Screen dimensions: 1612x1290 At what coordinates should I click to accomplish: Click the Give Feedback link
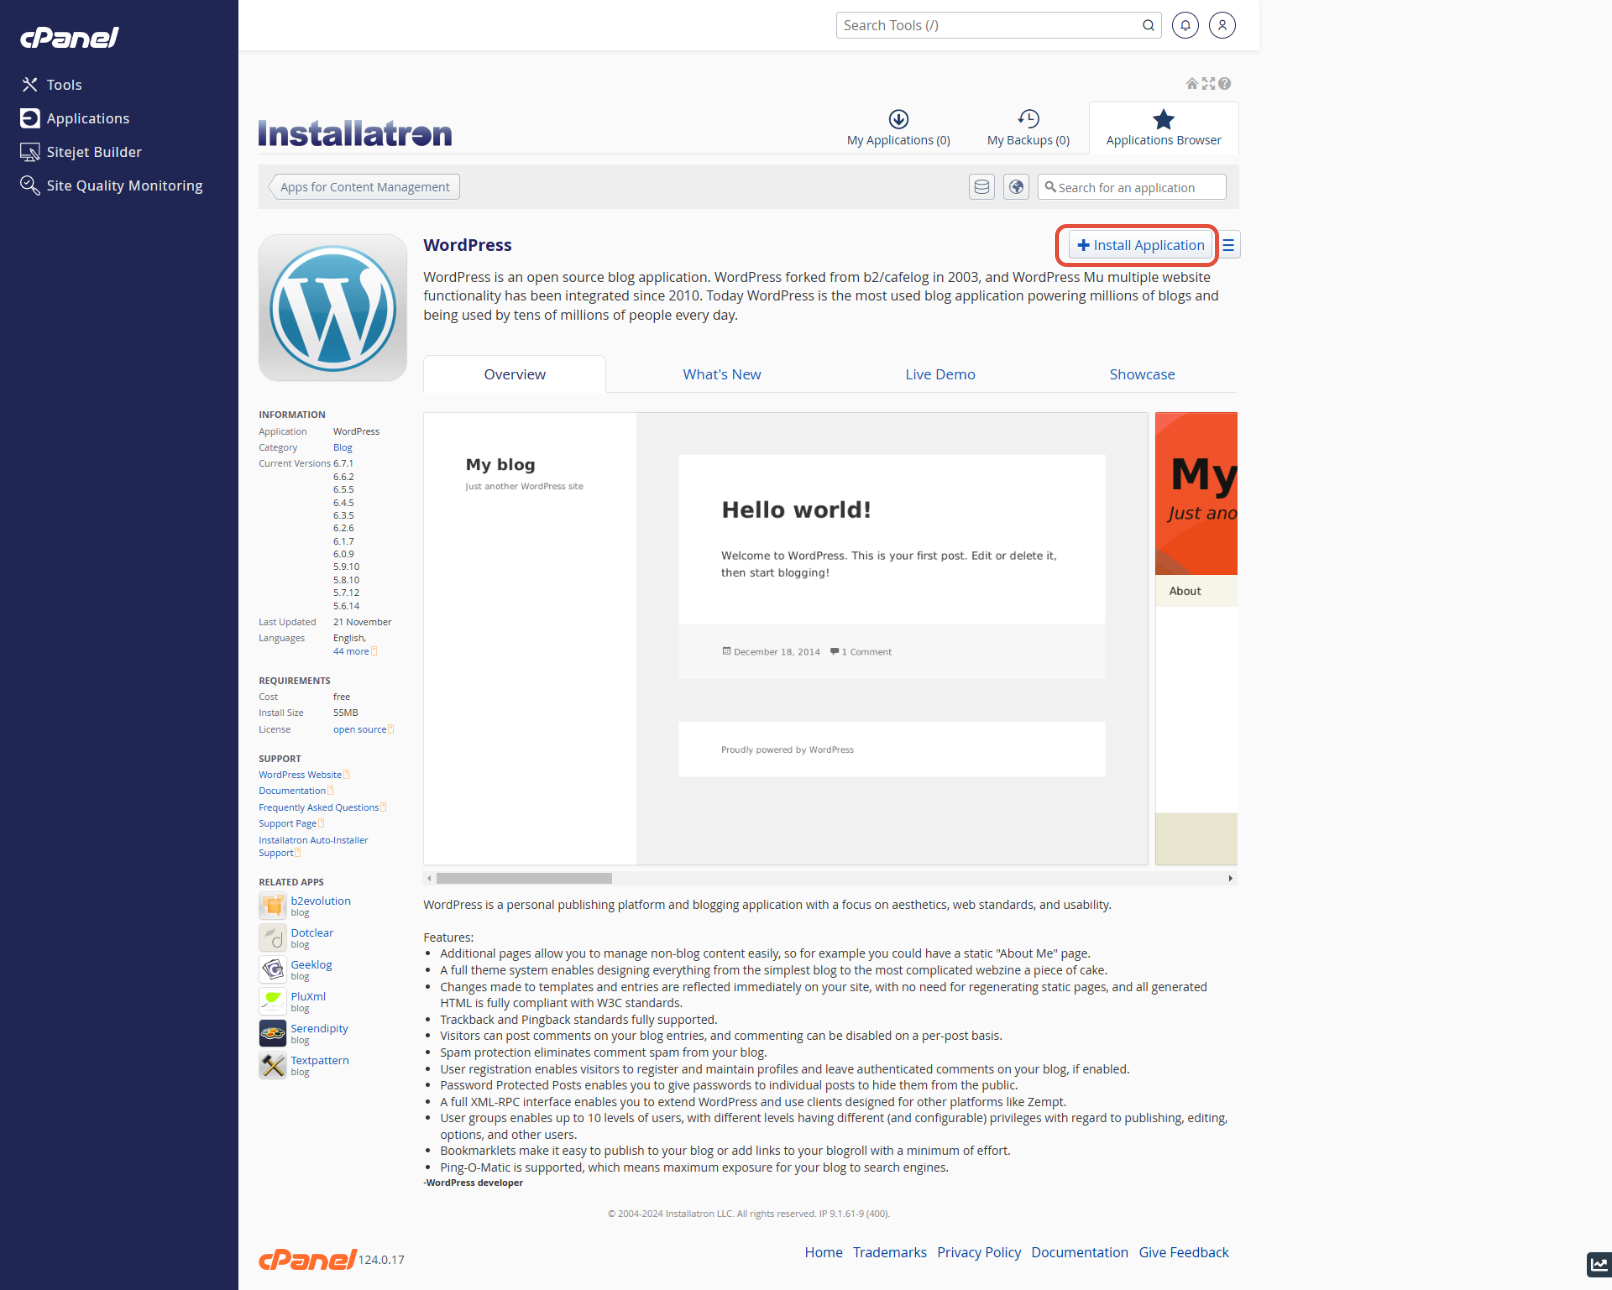(1184, 1253)
